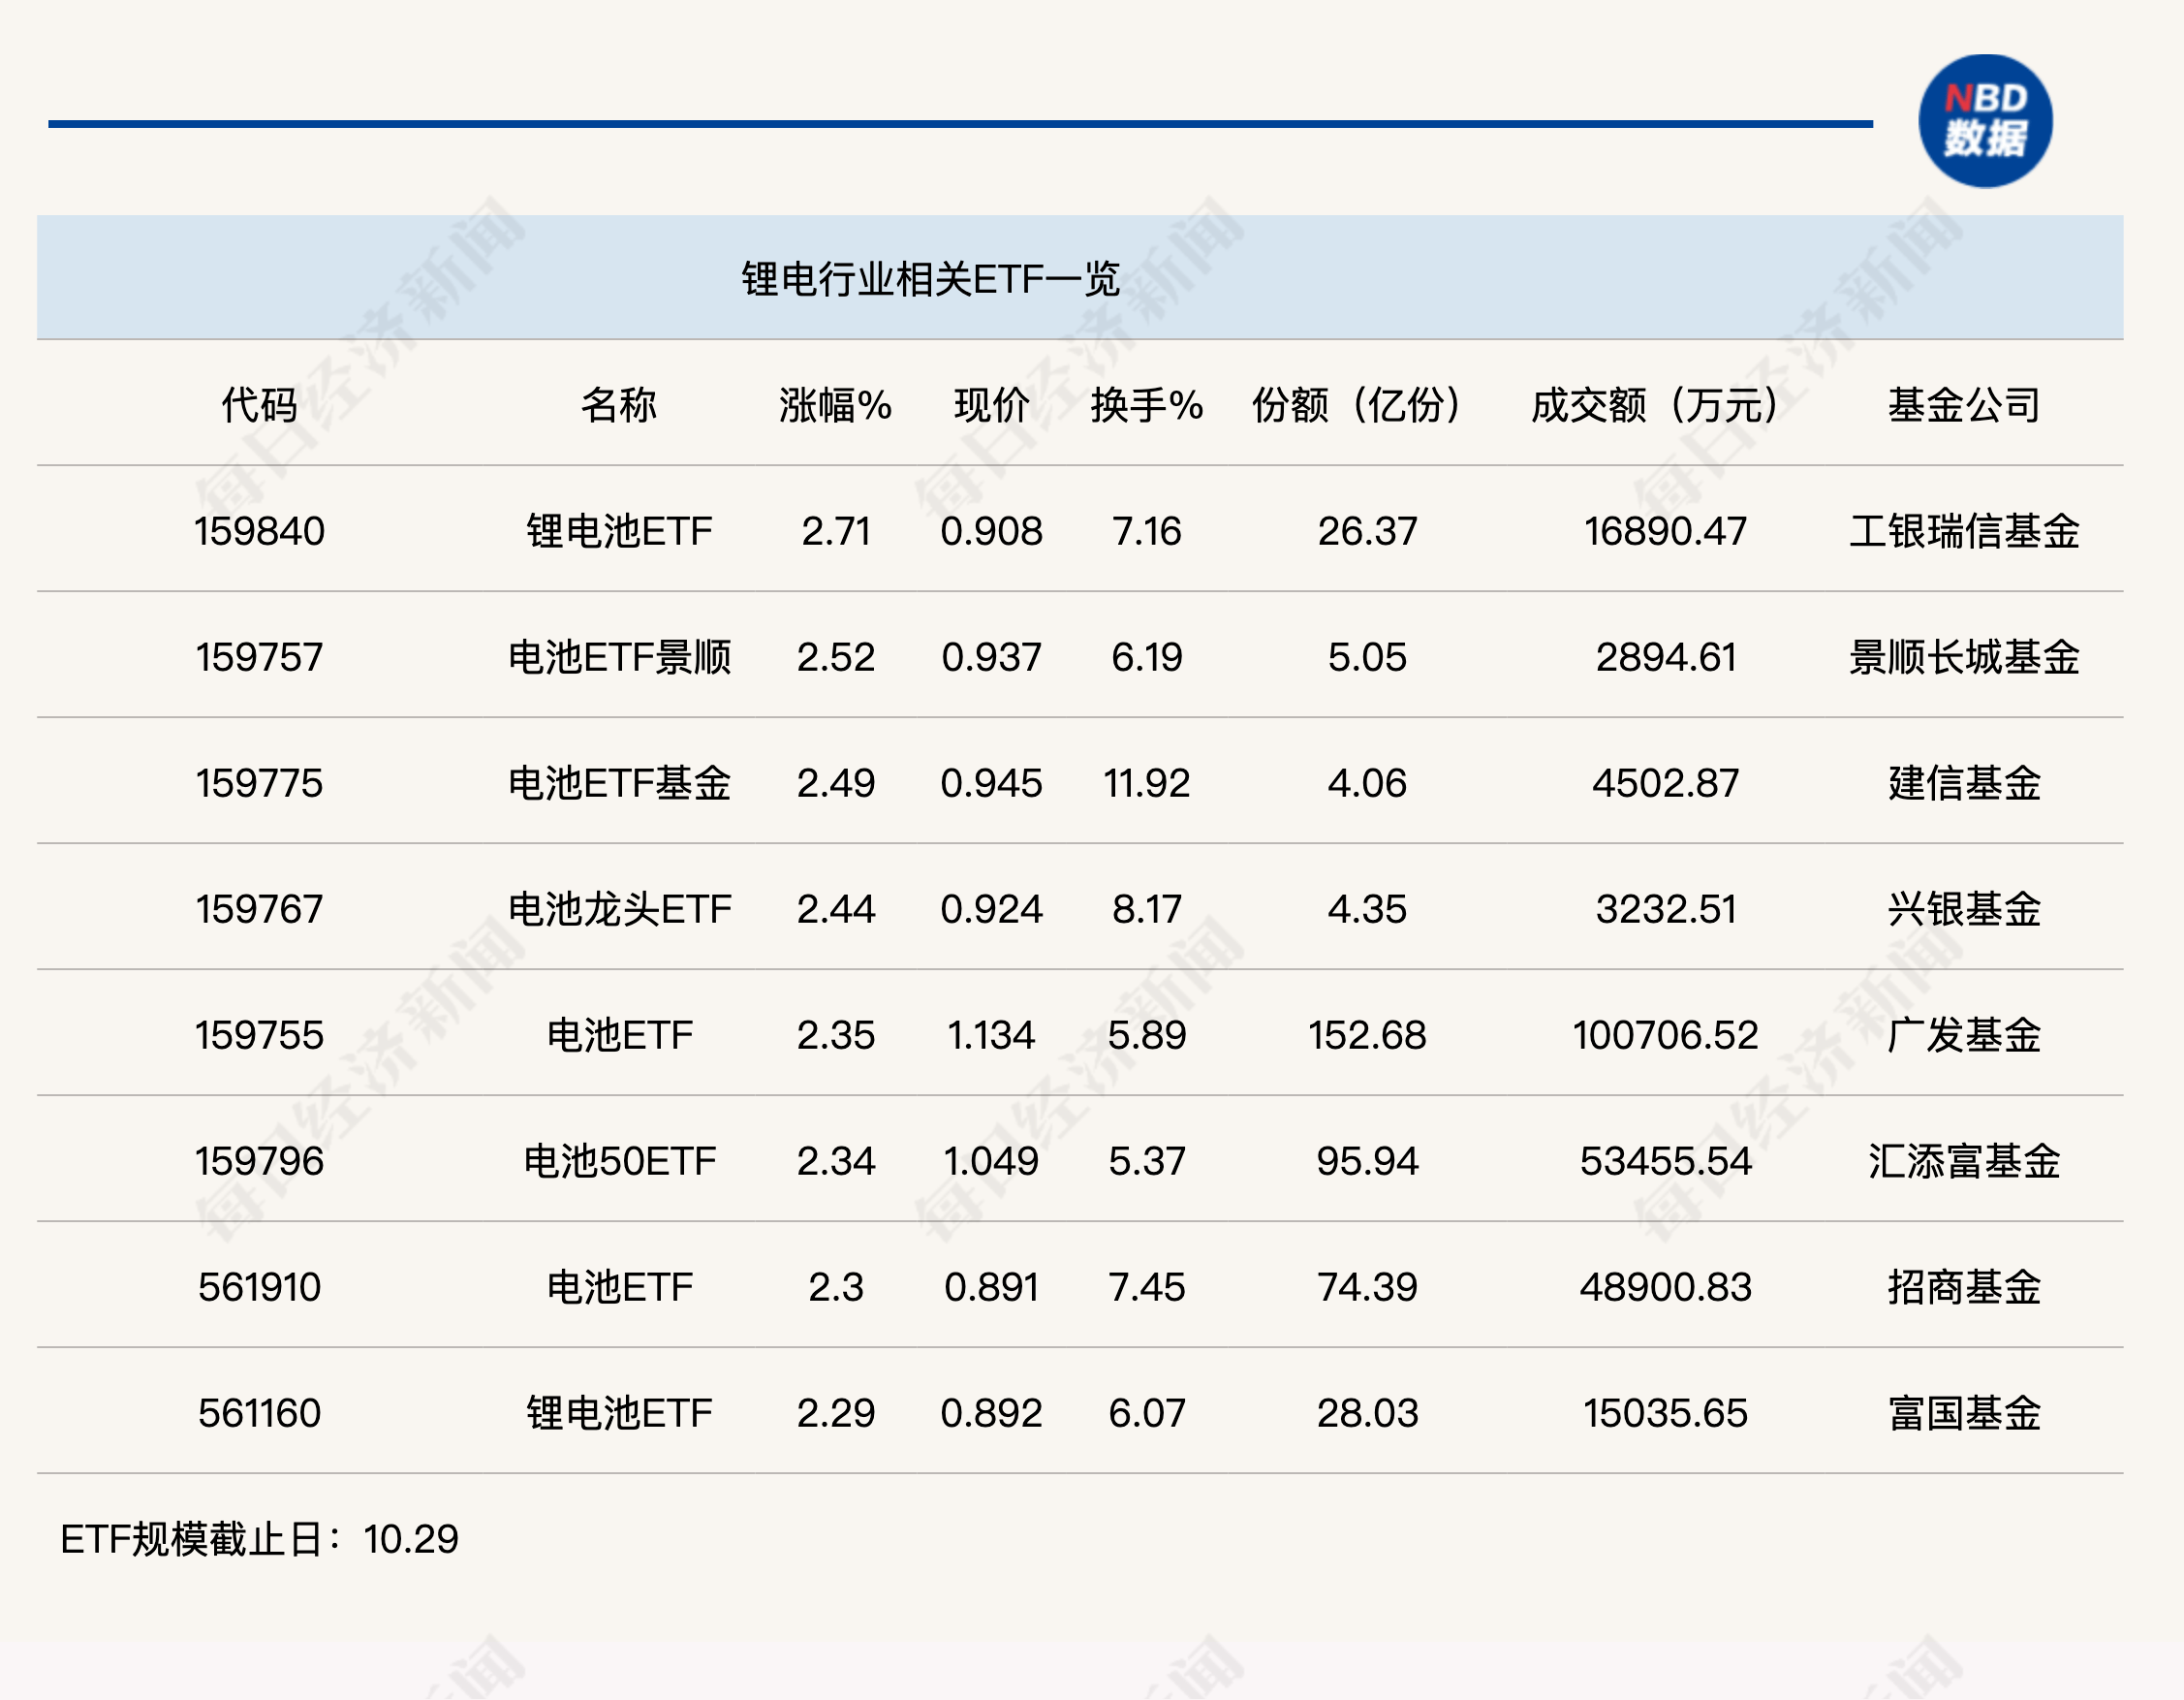The width and height of the screenshot is (2184, 1700).
Task: Click the name 电池ETF景顺
Action: coord(619,657)
